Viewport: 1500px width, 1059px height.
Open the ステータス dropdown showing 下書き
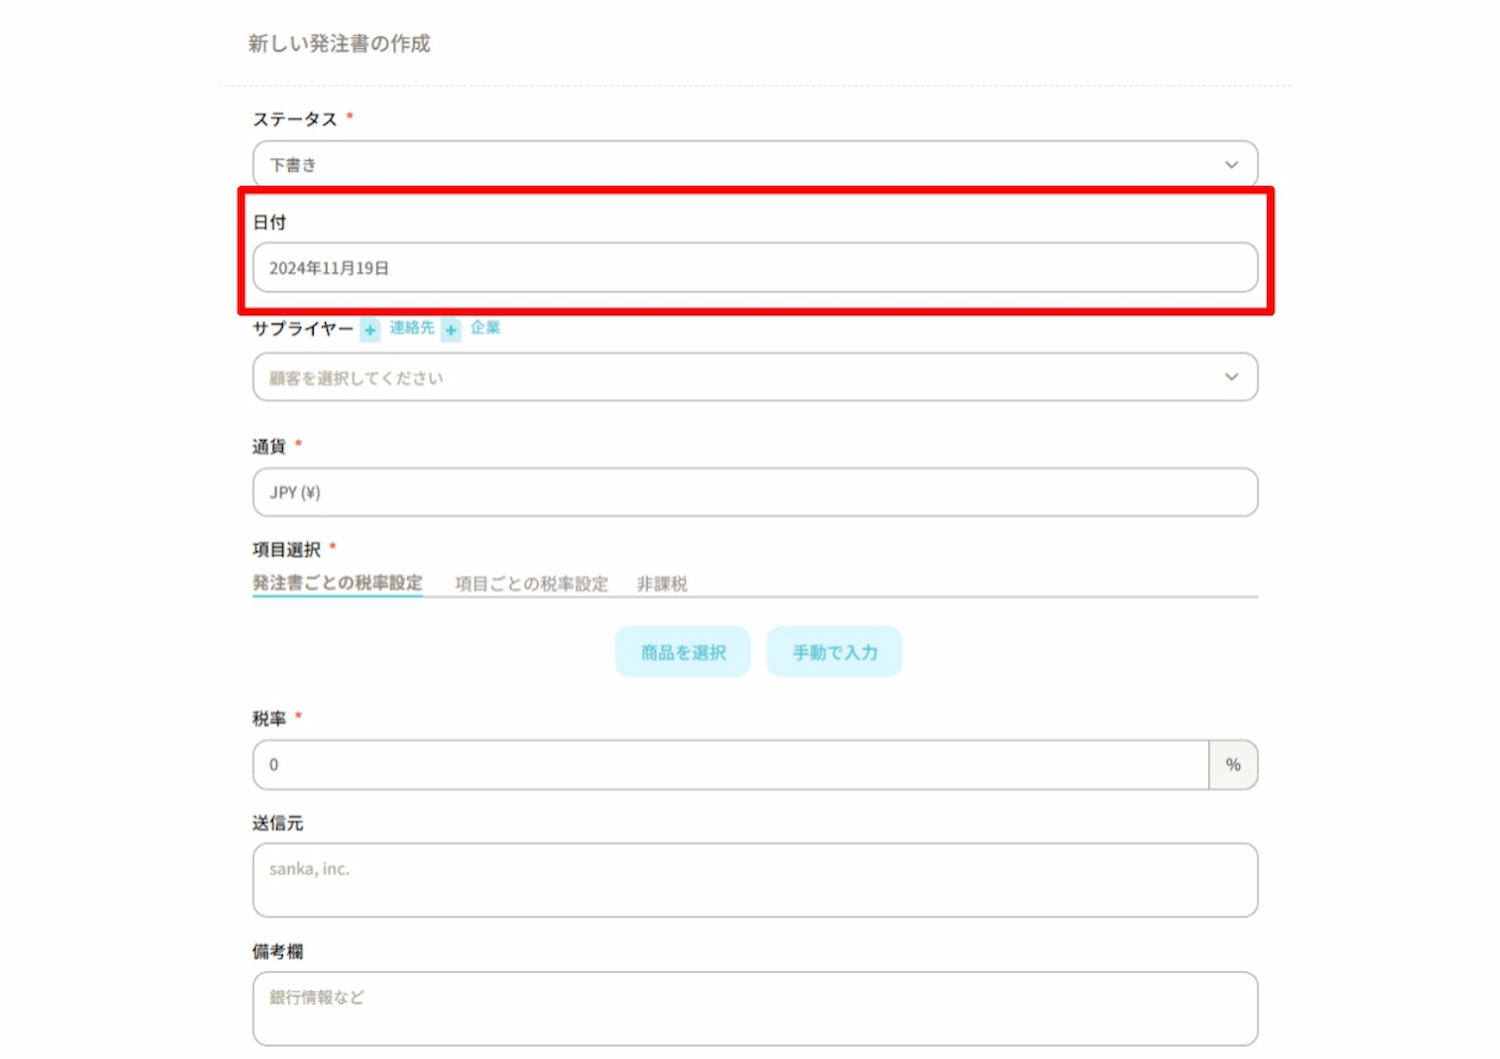(x=740, y=165)
